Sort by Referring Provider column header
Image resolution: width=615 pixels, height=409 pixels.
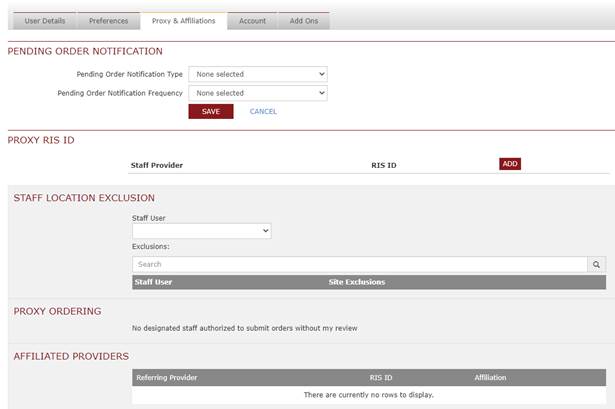coord(167,378)
